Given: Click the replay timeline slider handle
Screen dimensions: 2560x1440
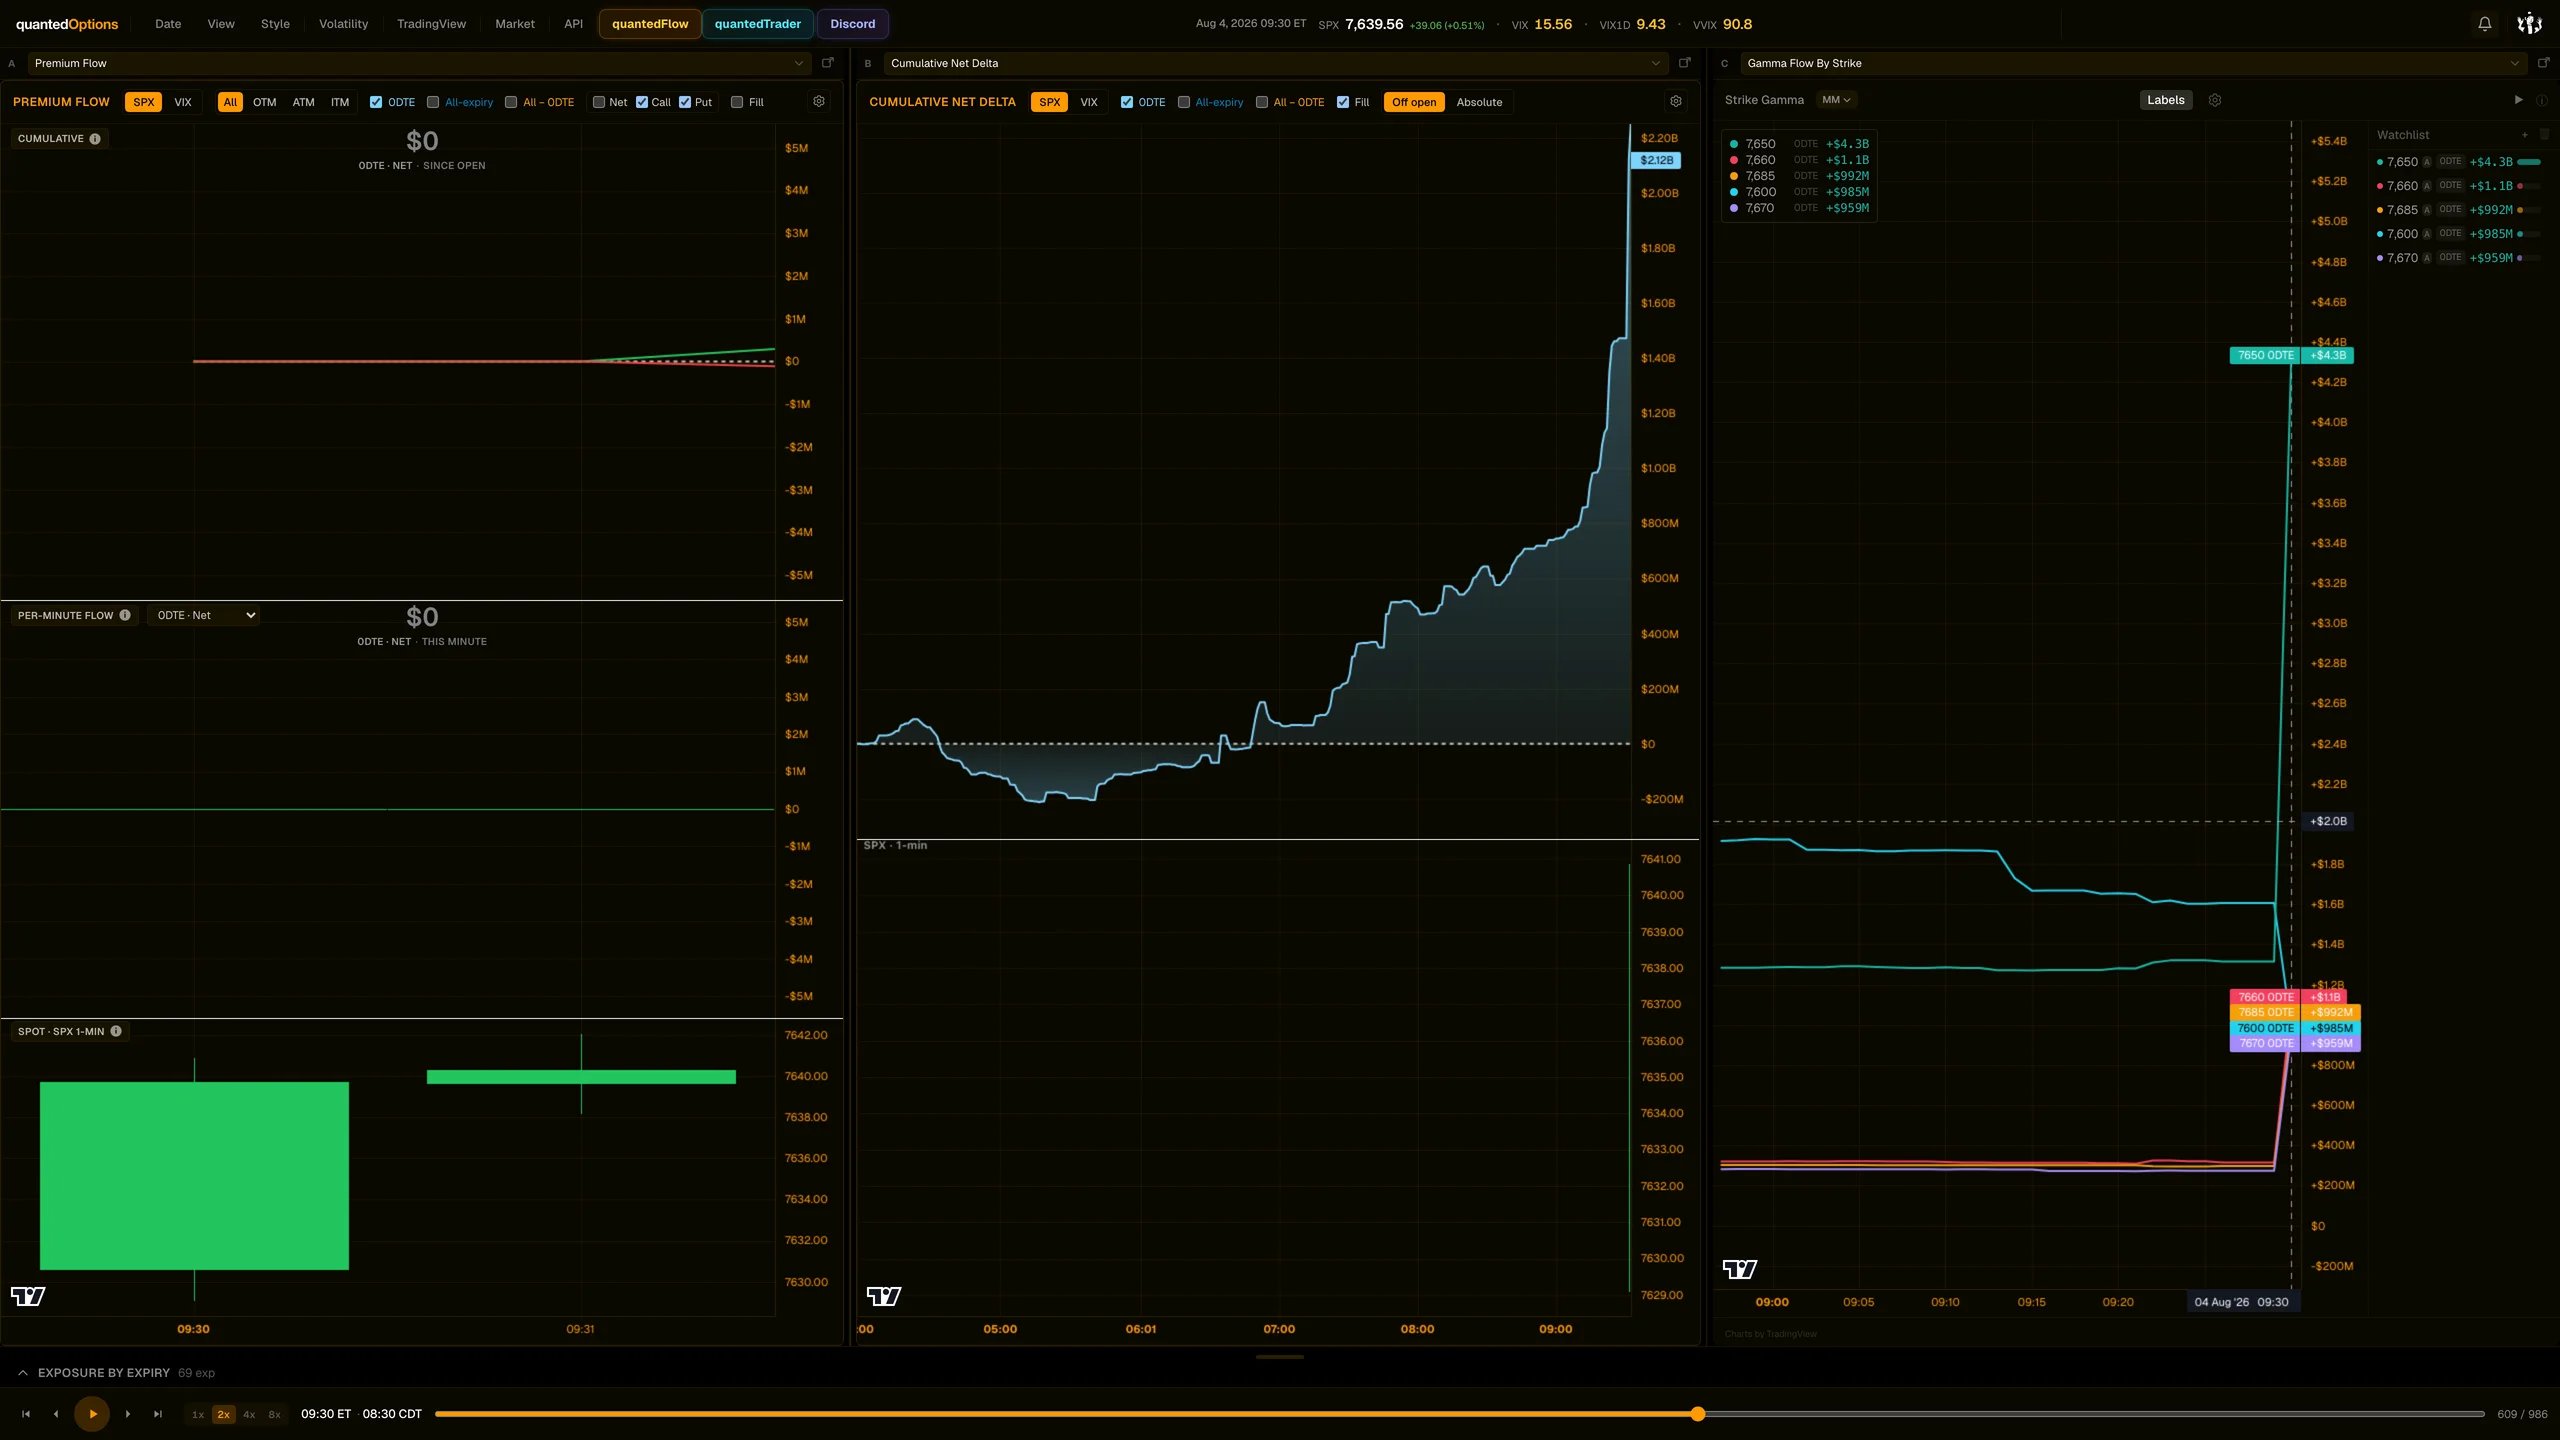Looking at the screenshot, I should pyautogui.click(x=1697, y=1414).
